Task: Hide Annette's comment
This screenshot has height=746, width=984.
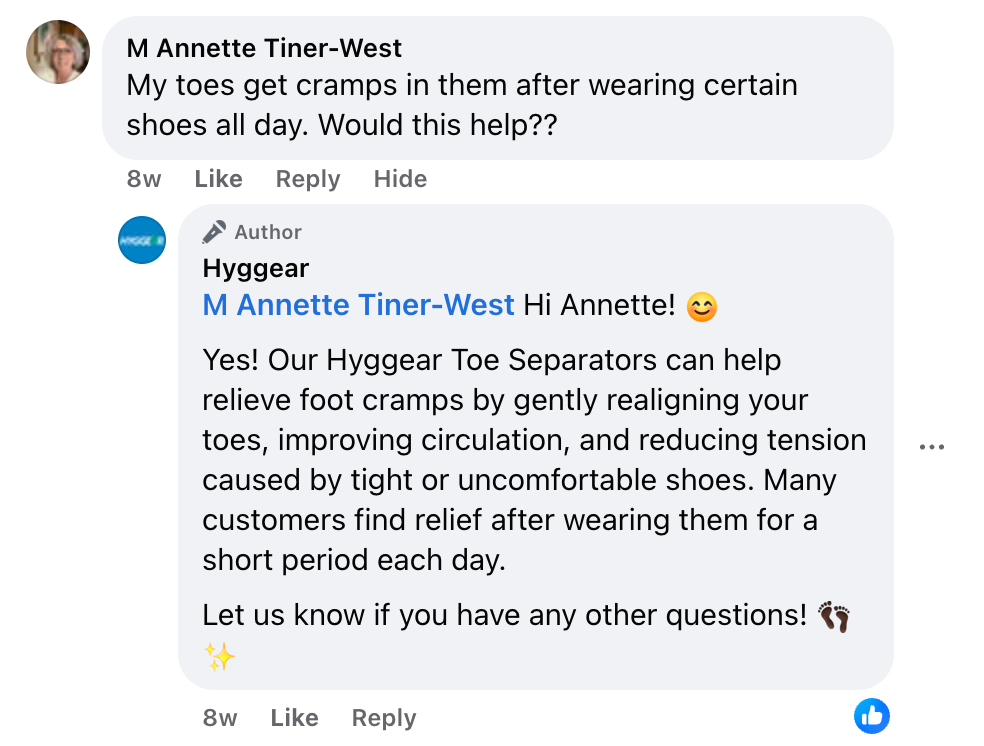Action: [400, 179]
